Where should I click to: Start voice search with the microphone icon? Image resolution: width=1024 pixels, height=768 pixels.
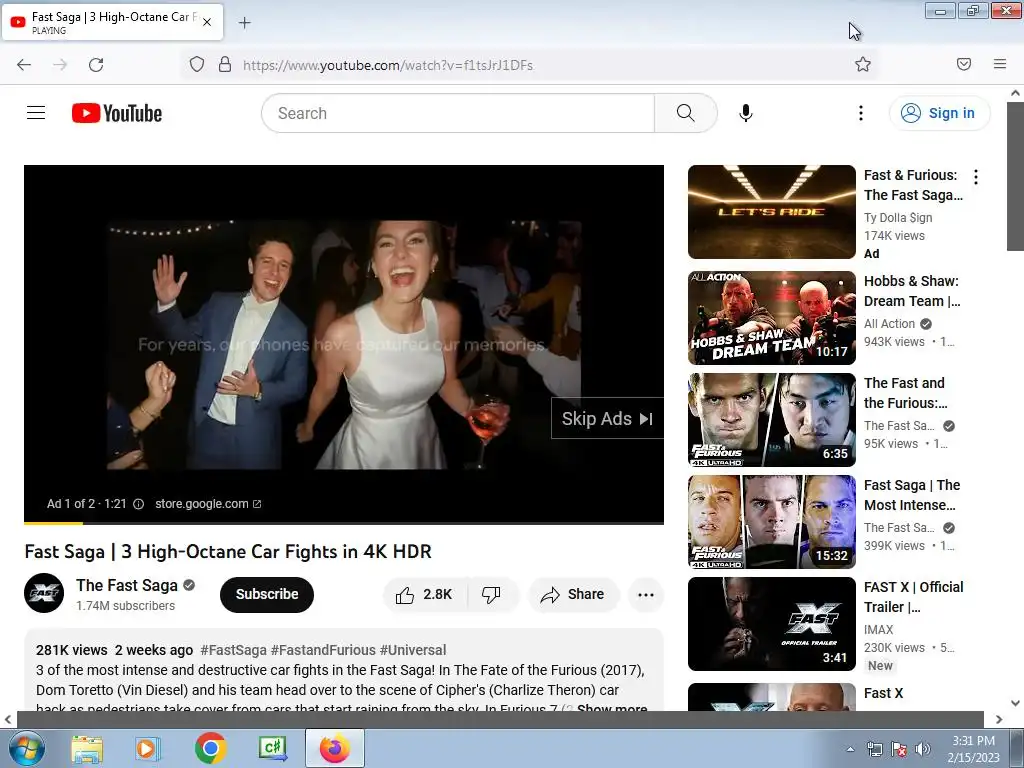[x=746, y=113]
